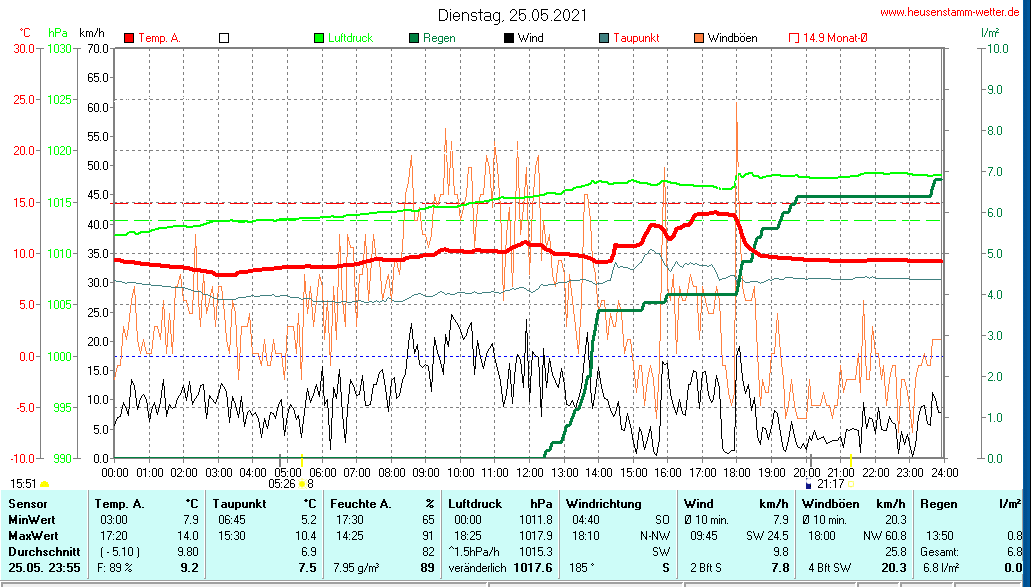Click the 'Wind' legend label
Image resolution: width=1034 pixels, height=587 pixels.
tap(531, 38)
